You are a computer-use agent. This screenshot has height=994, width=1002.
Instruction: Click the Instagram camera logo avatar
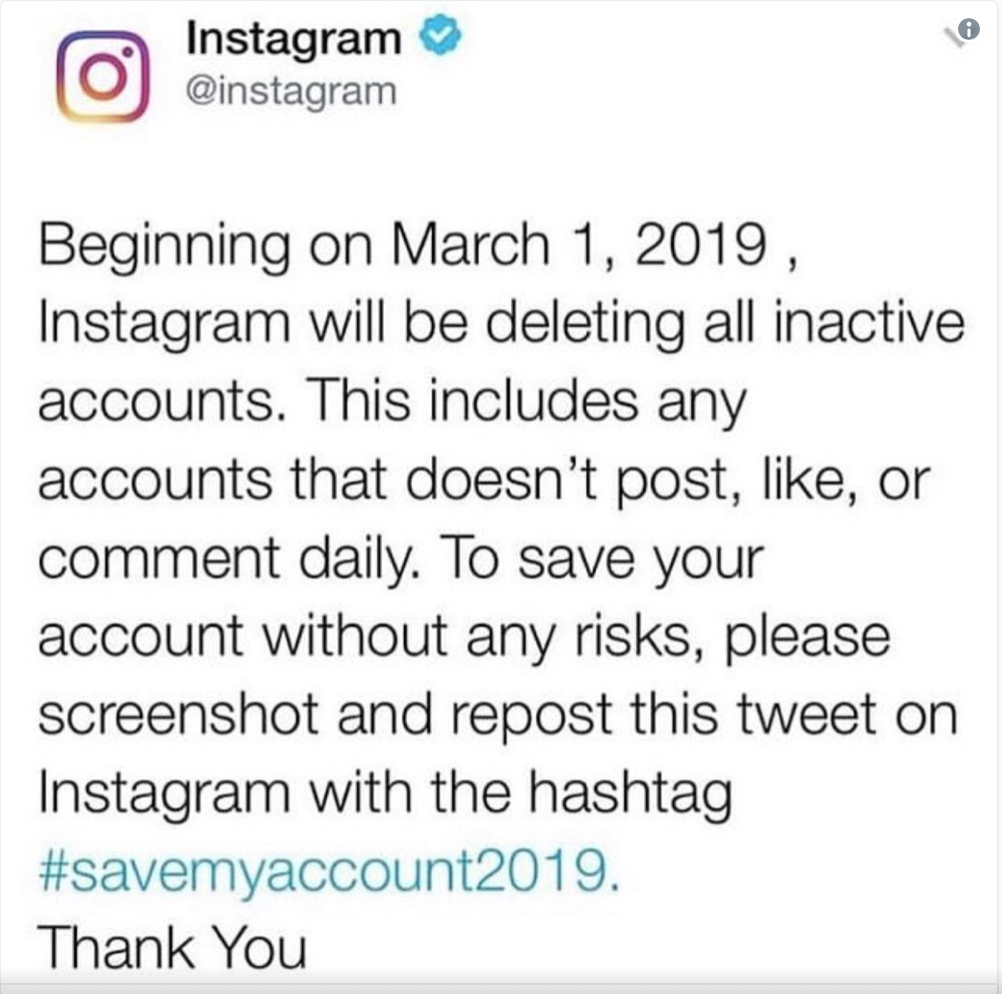(x=103, y=76)
